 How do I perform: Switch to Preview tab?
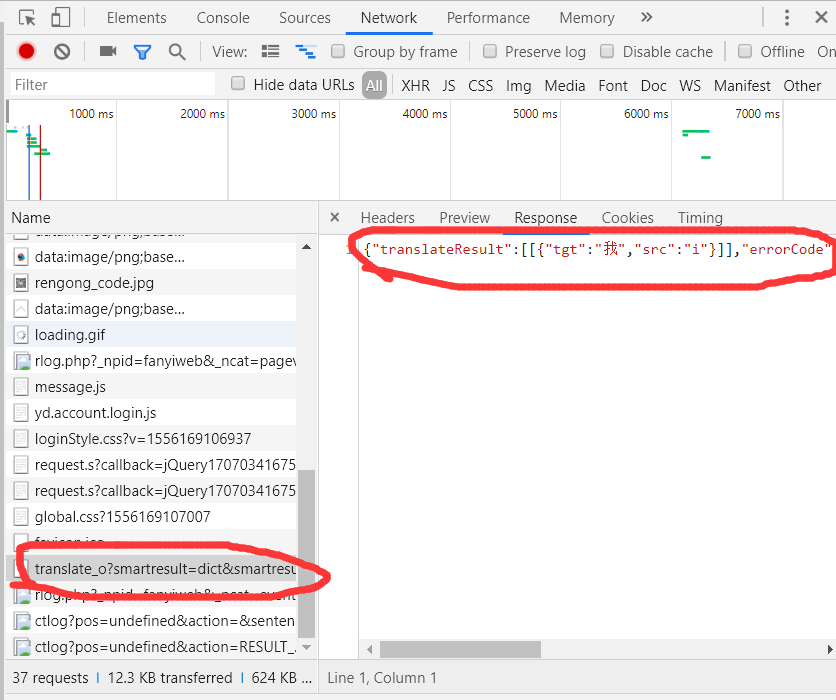pos(464,218)
